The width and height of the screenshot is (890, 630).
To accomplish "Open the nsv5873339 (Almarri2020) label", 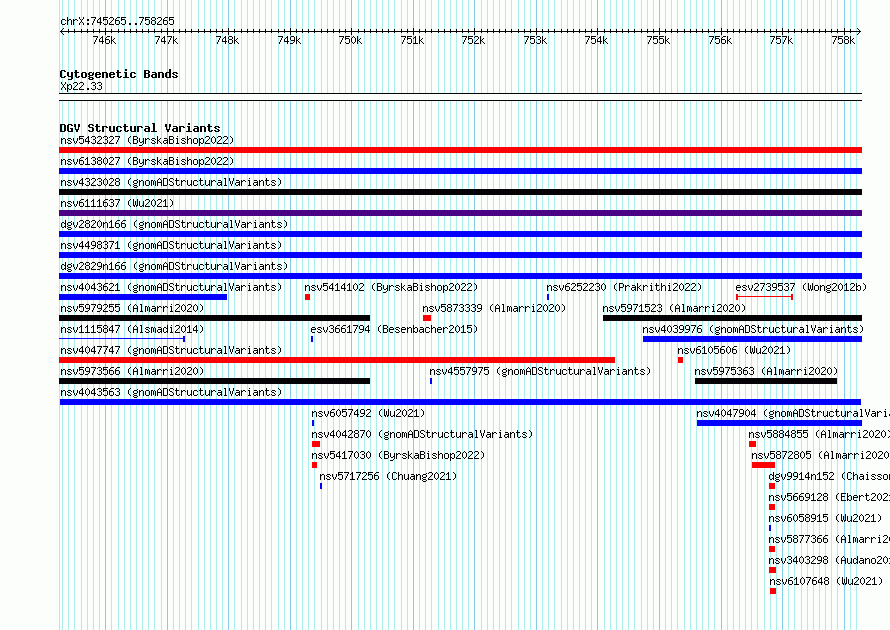I will click(x=494, y=308).
